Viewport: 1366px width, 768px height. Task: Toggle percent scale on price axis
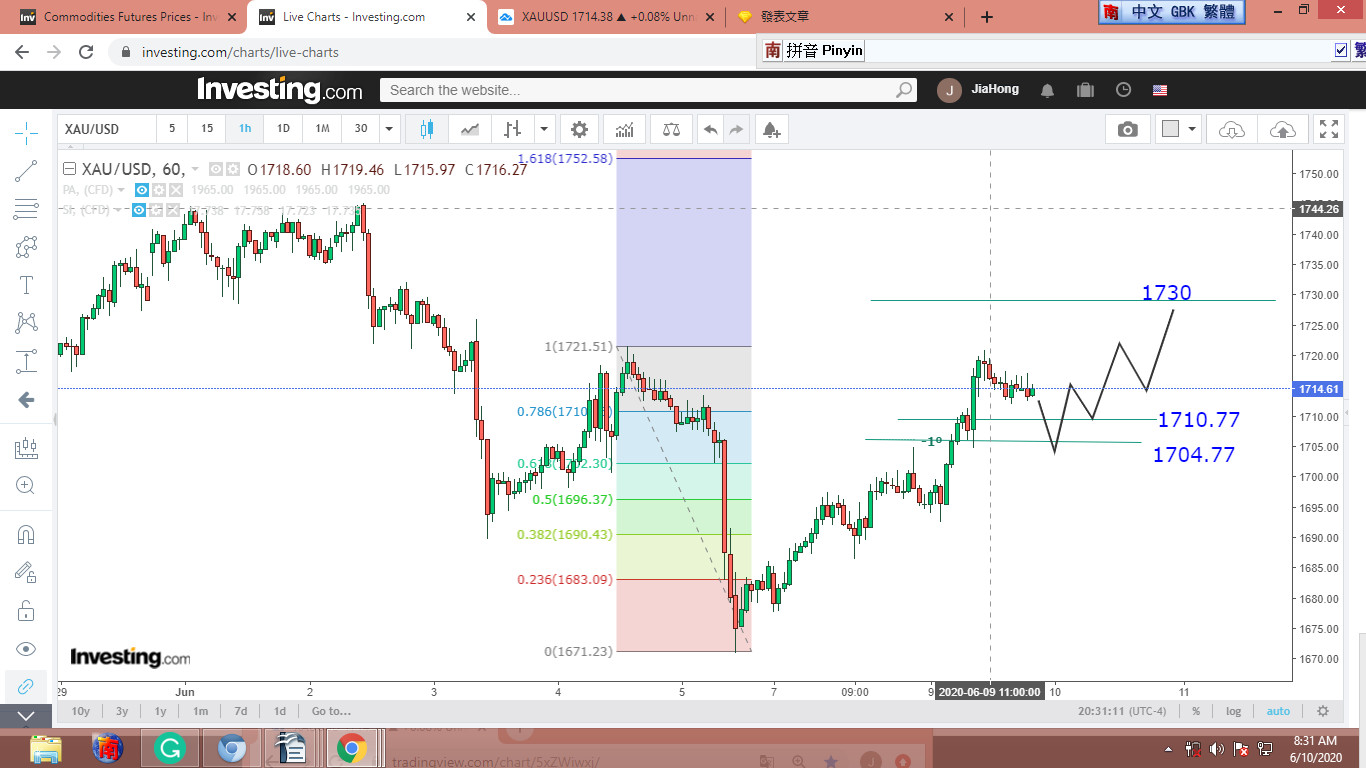pos(1195,711)
